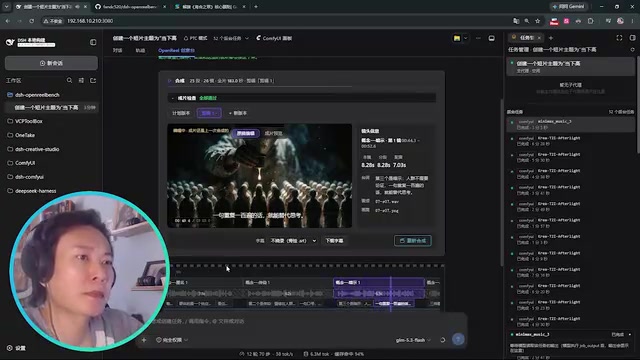Collapse the left sidebar with the panel icon
The image size is (640, 360).
[x=93, y=42]
